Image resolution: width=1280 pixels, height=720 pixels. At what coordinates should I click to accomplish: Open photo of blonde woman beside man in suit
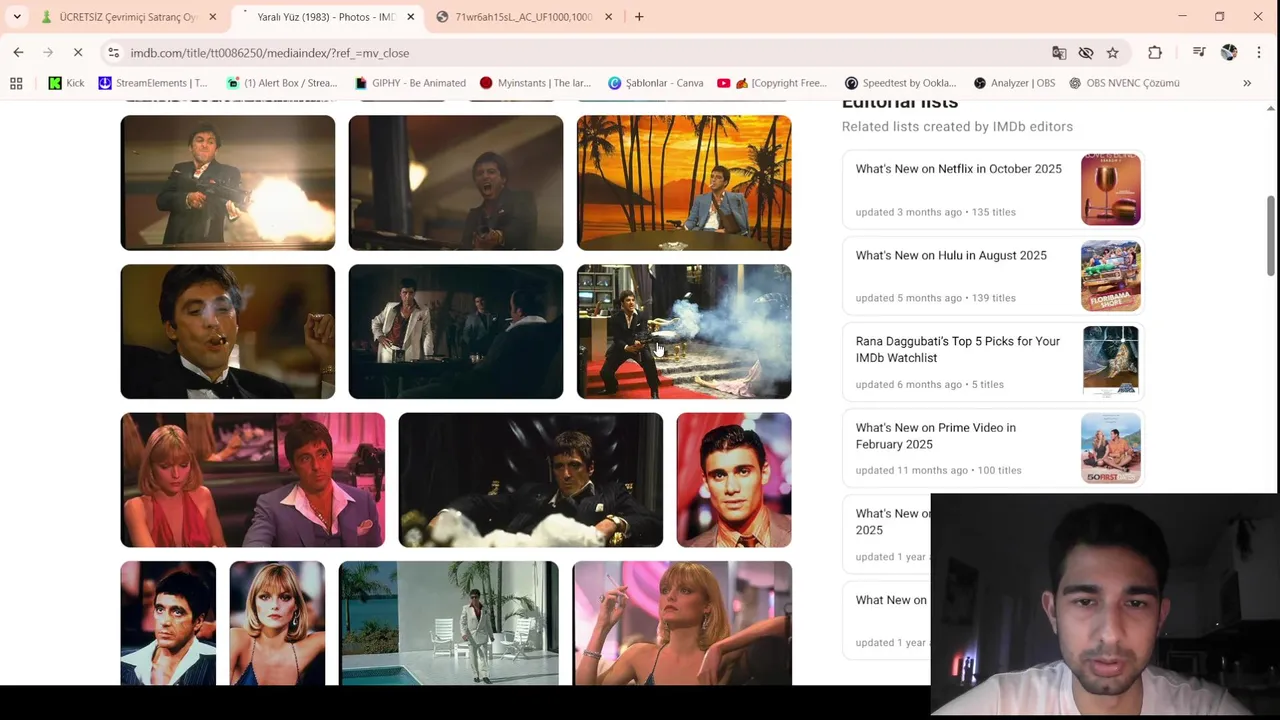253,480
